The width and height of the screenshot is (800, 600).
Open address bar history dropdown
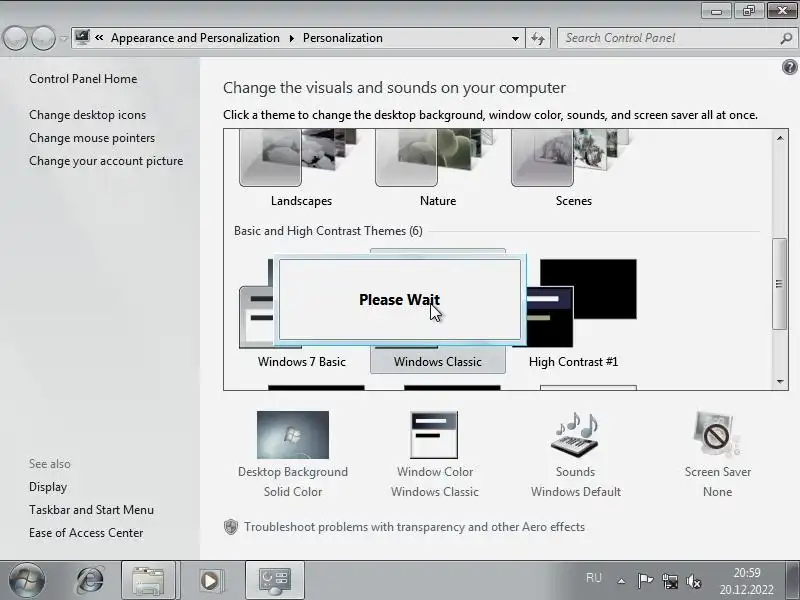click(x=515, y=38)
